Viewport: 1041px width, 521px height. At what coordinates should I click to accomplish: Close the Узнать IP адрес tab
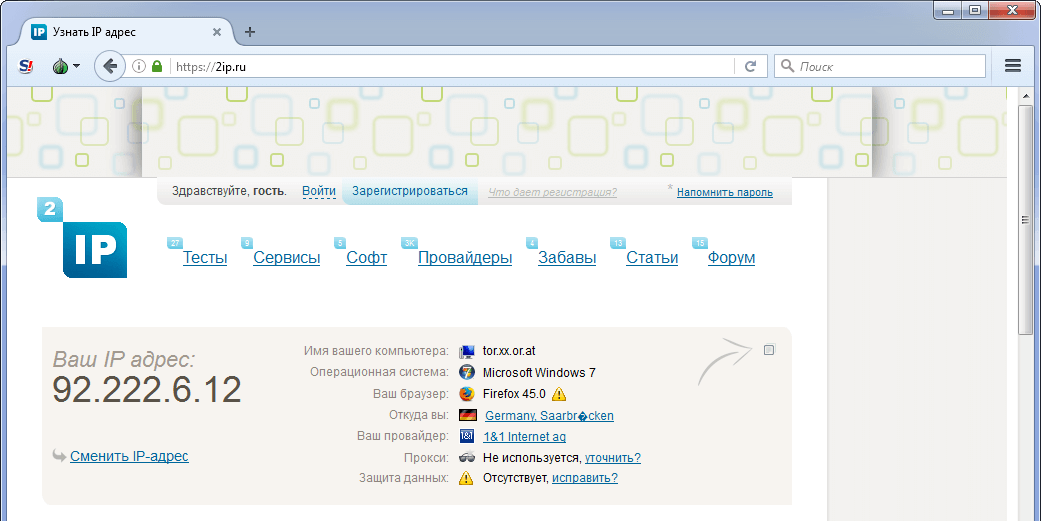[216, 32]
